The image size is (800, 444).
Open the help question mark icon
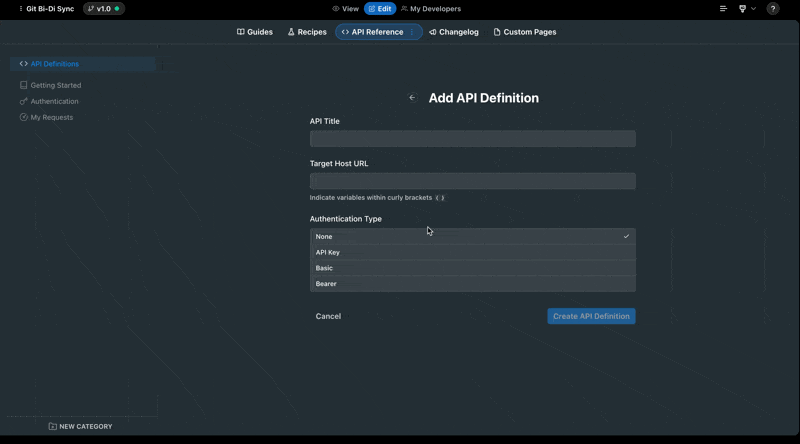click(x=773, y=9)
